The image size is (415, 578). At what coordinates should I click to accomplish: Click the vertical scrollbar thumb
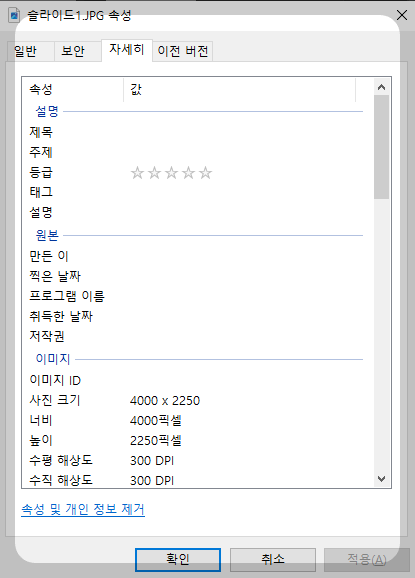tap(381, 147)
